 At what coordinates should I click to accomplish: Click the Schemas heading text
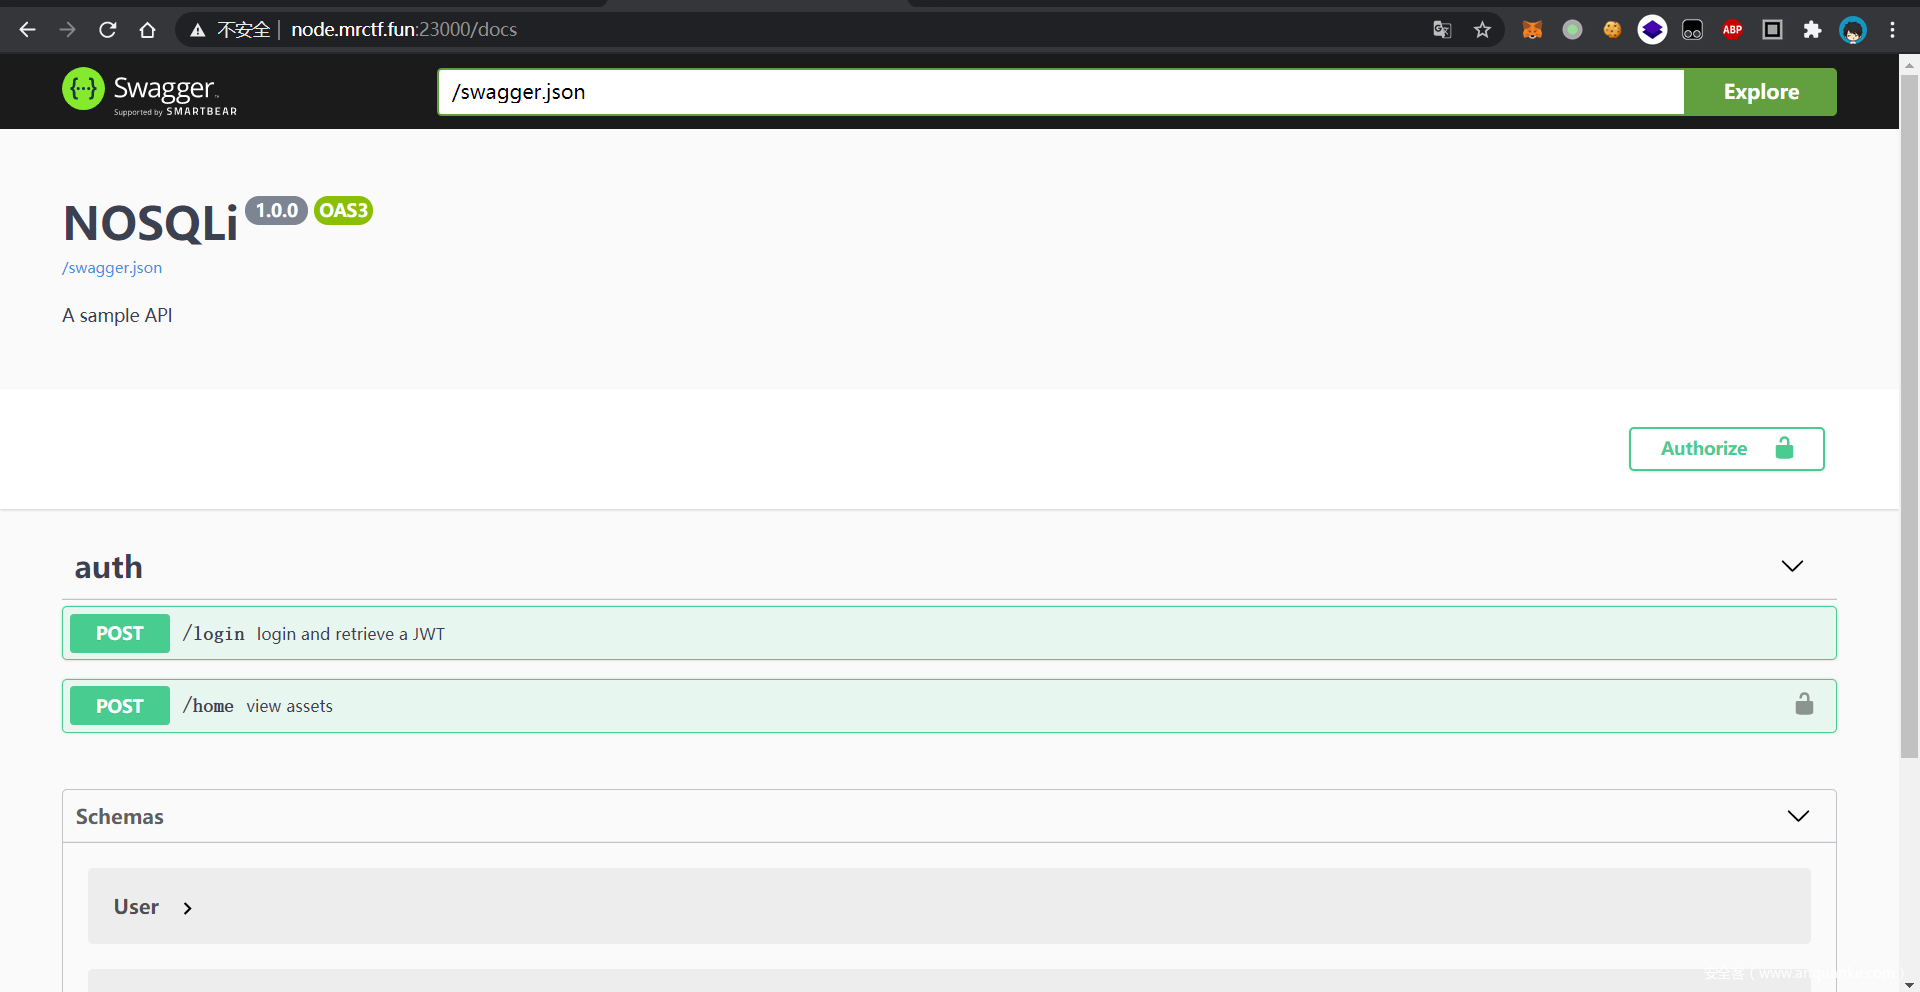pos(120,817)
